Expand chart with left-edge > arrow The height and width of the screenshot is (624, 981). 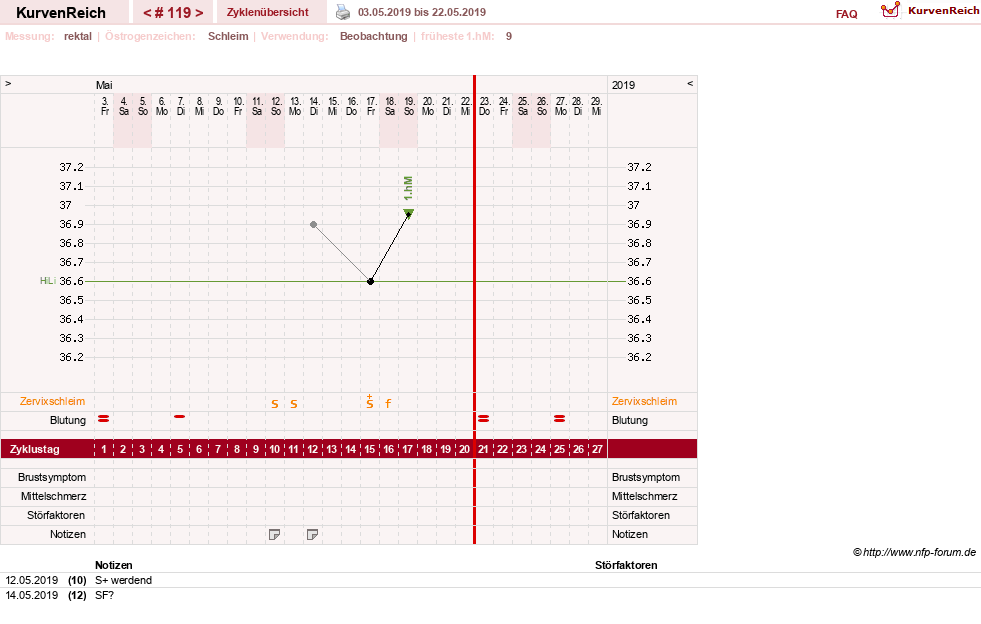[8, 83]
